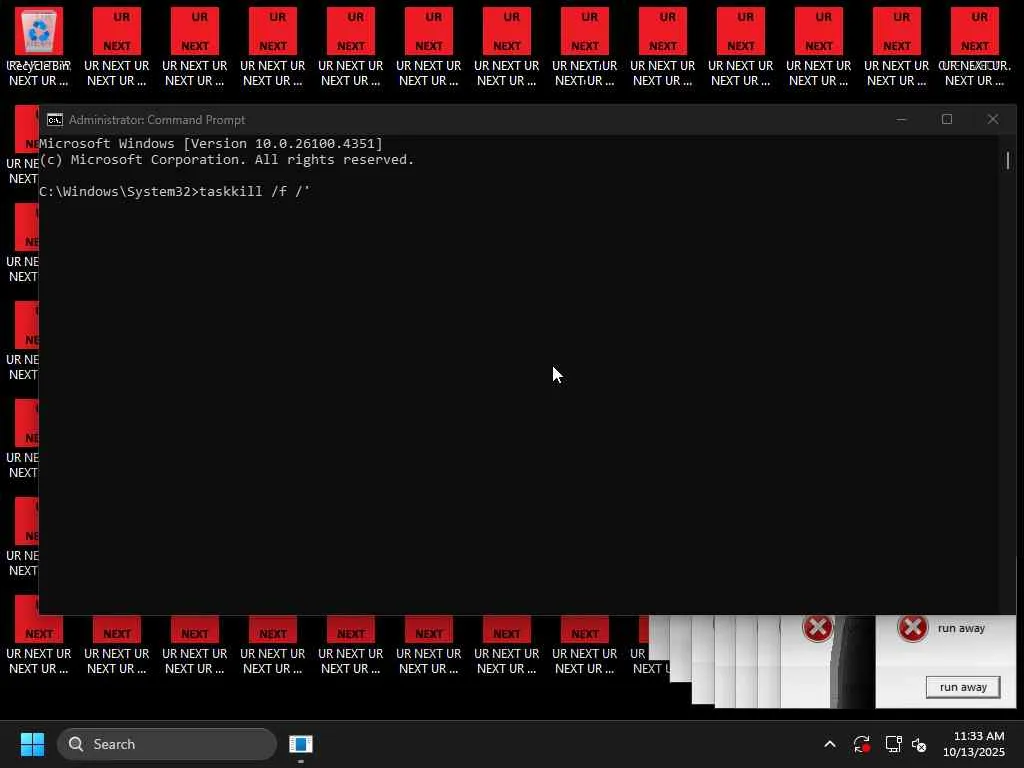
Task: Click the "Administrator: Command Prompt" title text
Action: point(157,120)
